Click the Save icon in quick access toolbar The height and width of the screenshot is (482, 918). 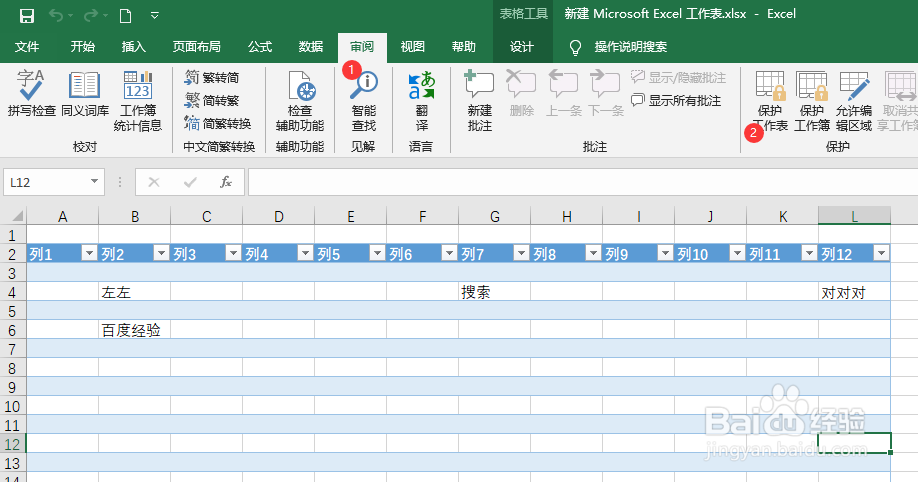(26, 16)
